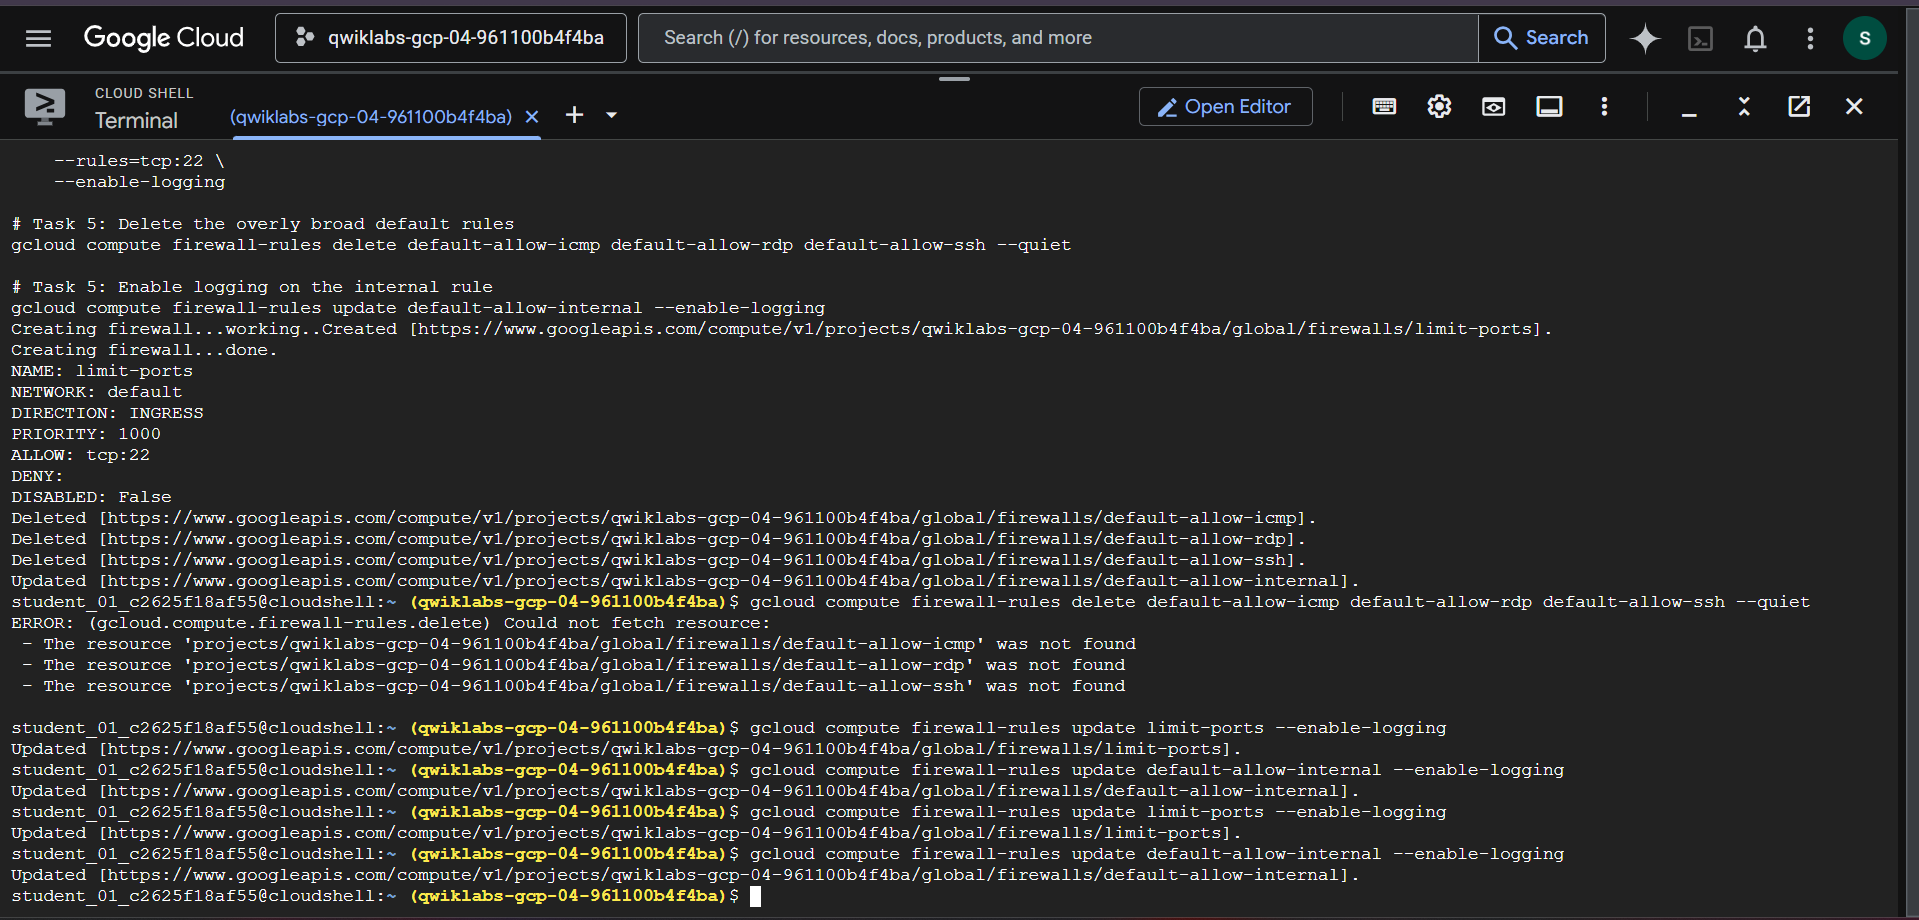Open the keyboard send-key-combination icon
1919x920 pixels.
point(1384,107)
